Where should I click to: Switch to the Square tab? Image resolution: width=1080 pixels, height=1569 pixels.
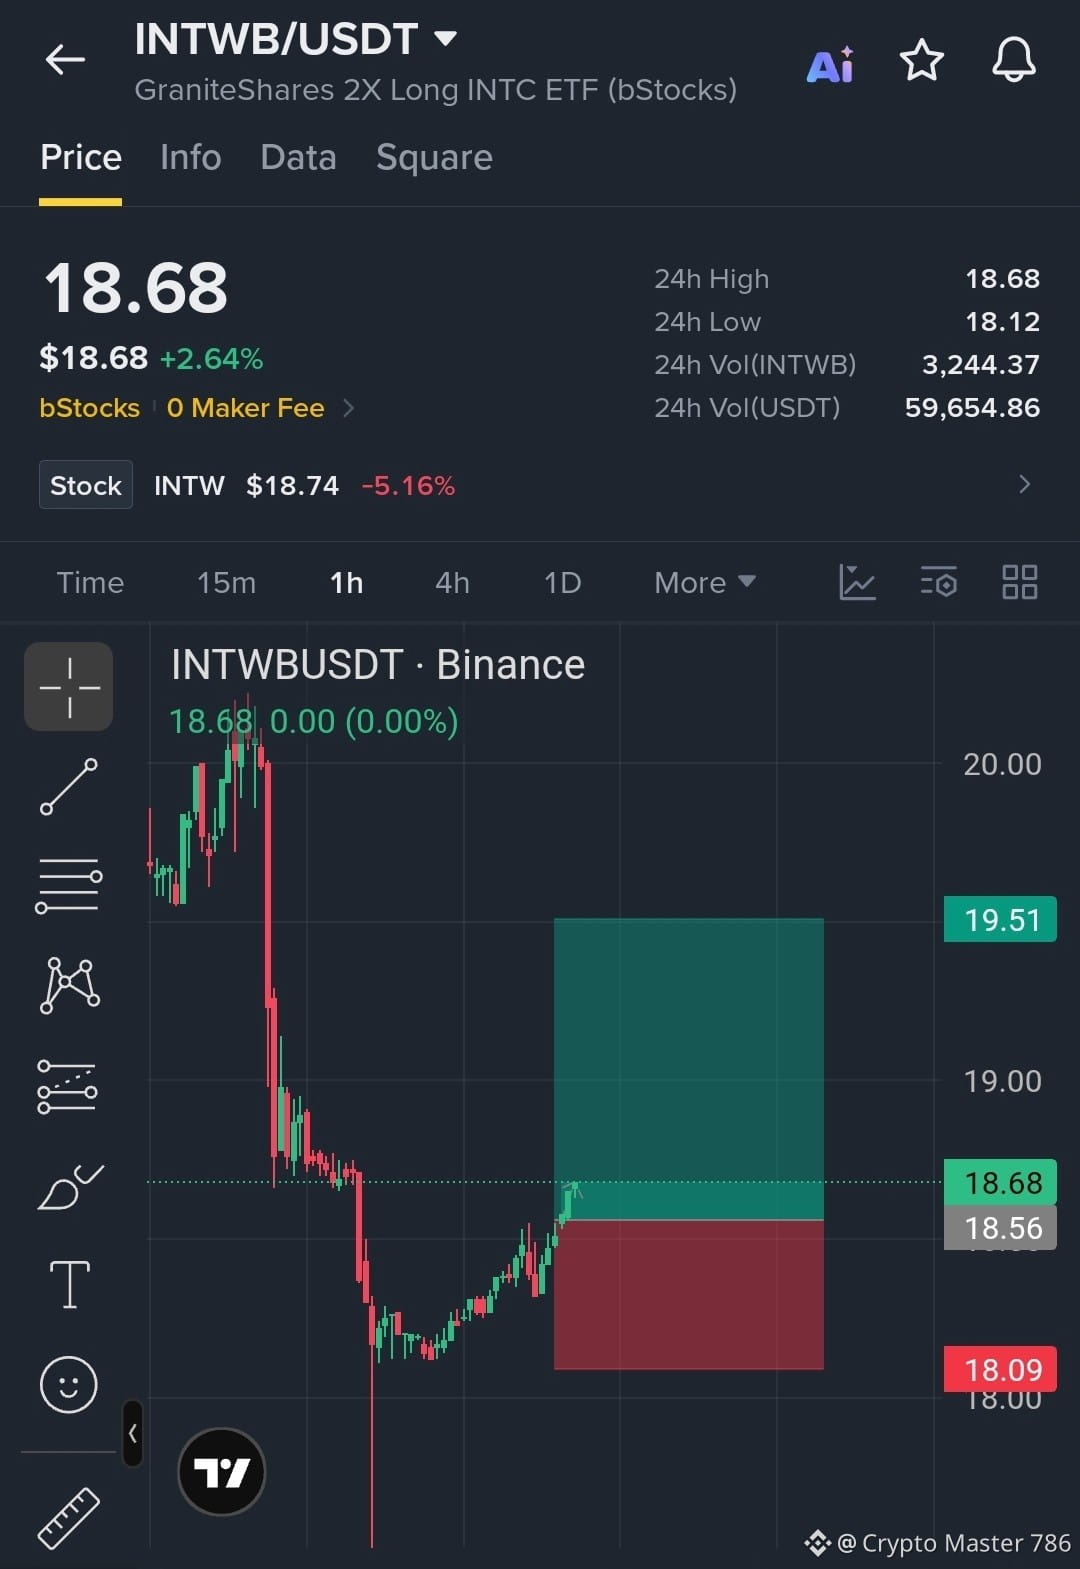click(x=434, y=157)
